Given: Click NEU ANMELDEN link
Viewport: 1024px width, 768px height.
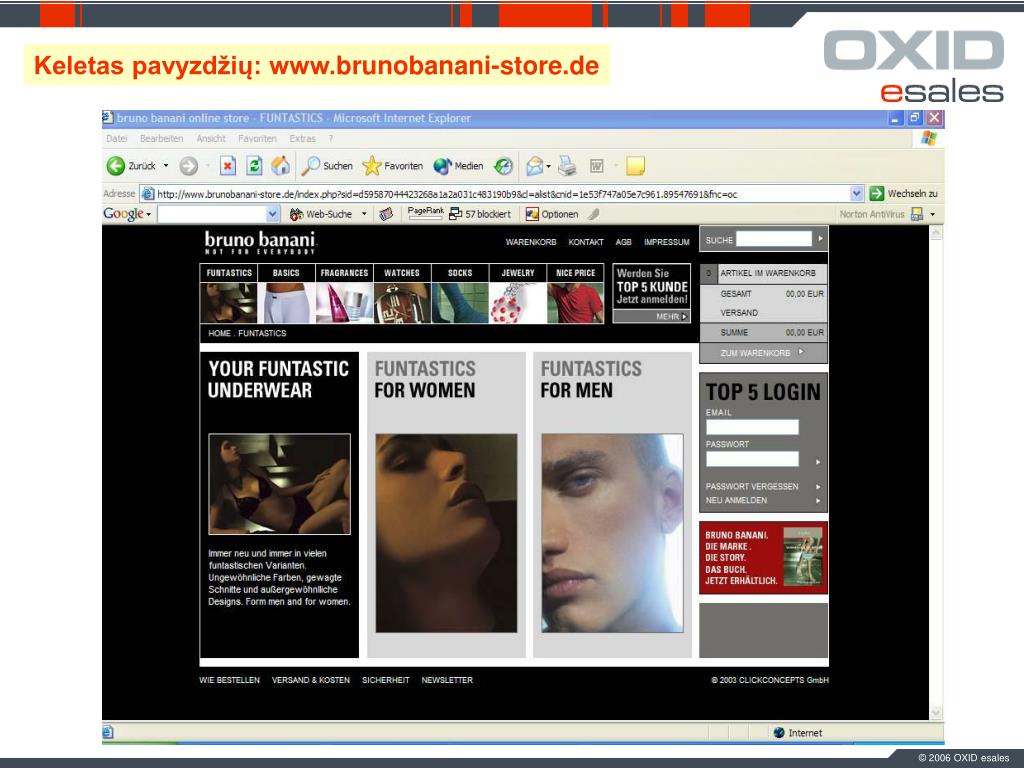Looking at the screenshot, I should [736, 500].
